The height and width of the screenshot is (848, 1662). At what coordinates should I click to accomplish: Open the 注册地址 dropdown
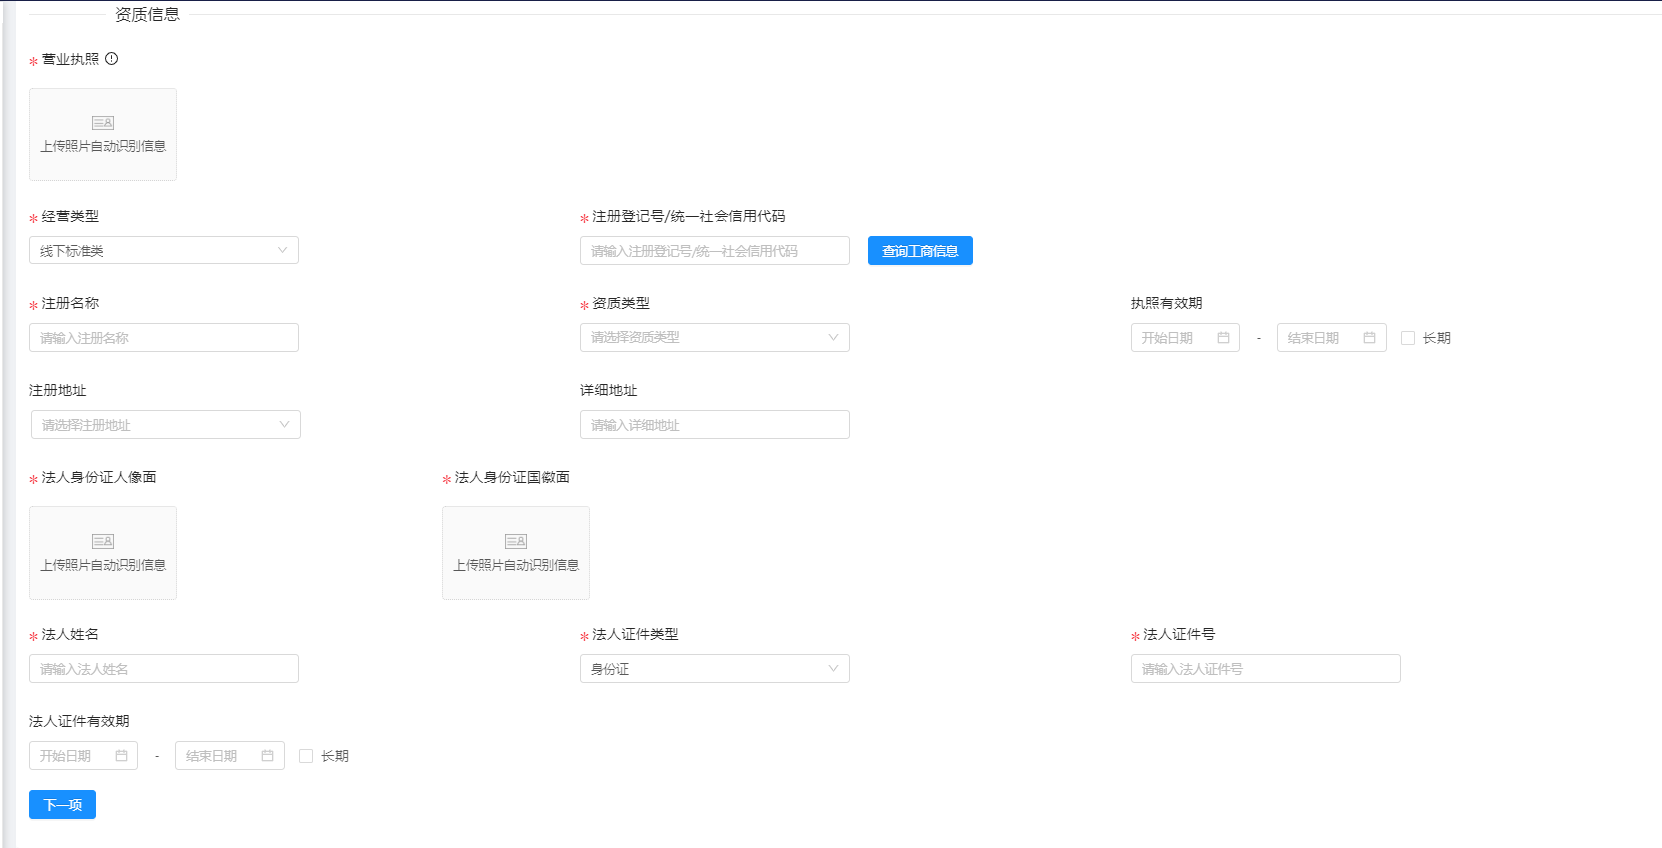165,425
